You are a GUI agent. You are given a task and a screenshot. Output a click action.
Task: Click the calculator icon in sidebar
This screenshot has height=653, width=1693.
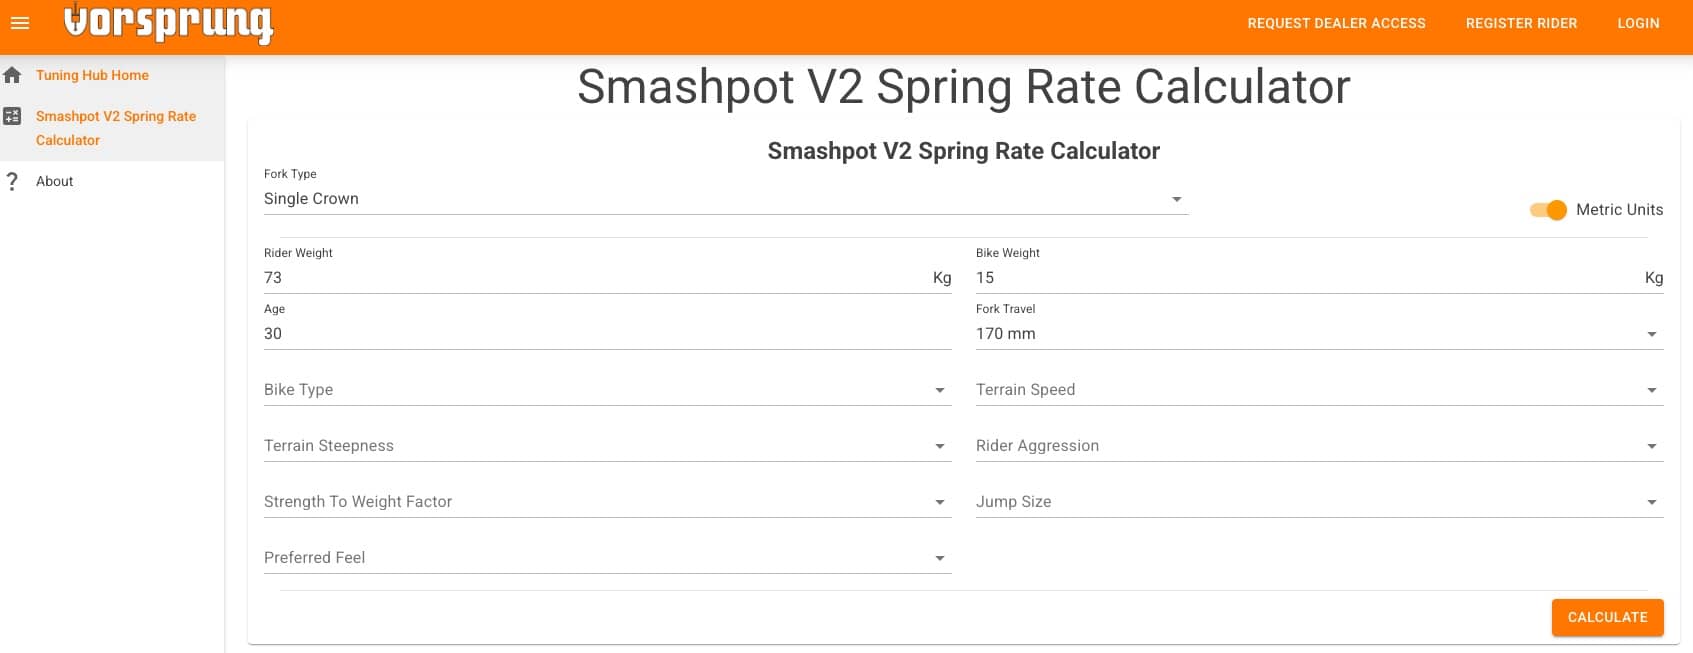(x=13, y=116)
